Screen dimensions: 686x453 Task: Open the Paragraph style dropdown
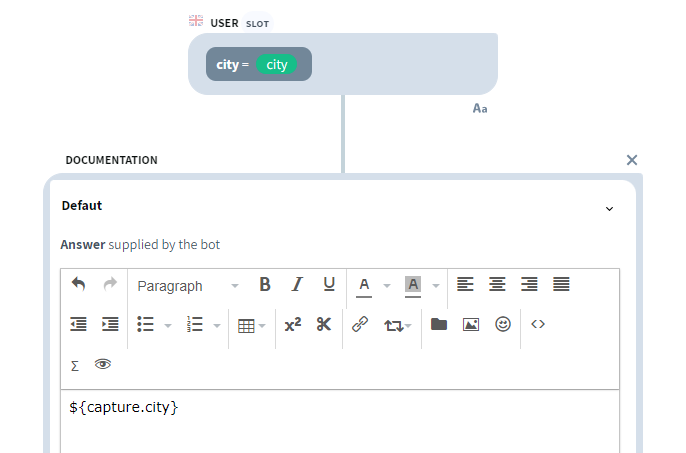coord(188,285)
